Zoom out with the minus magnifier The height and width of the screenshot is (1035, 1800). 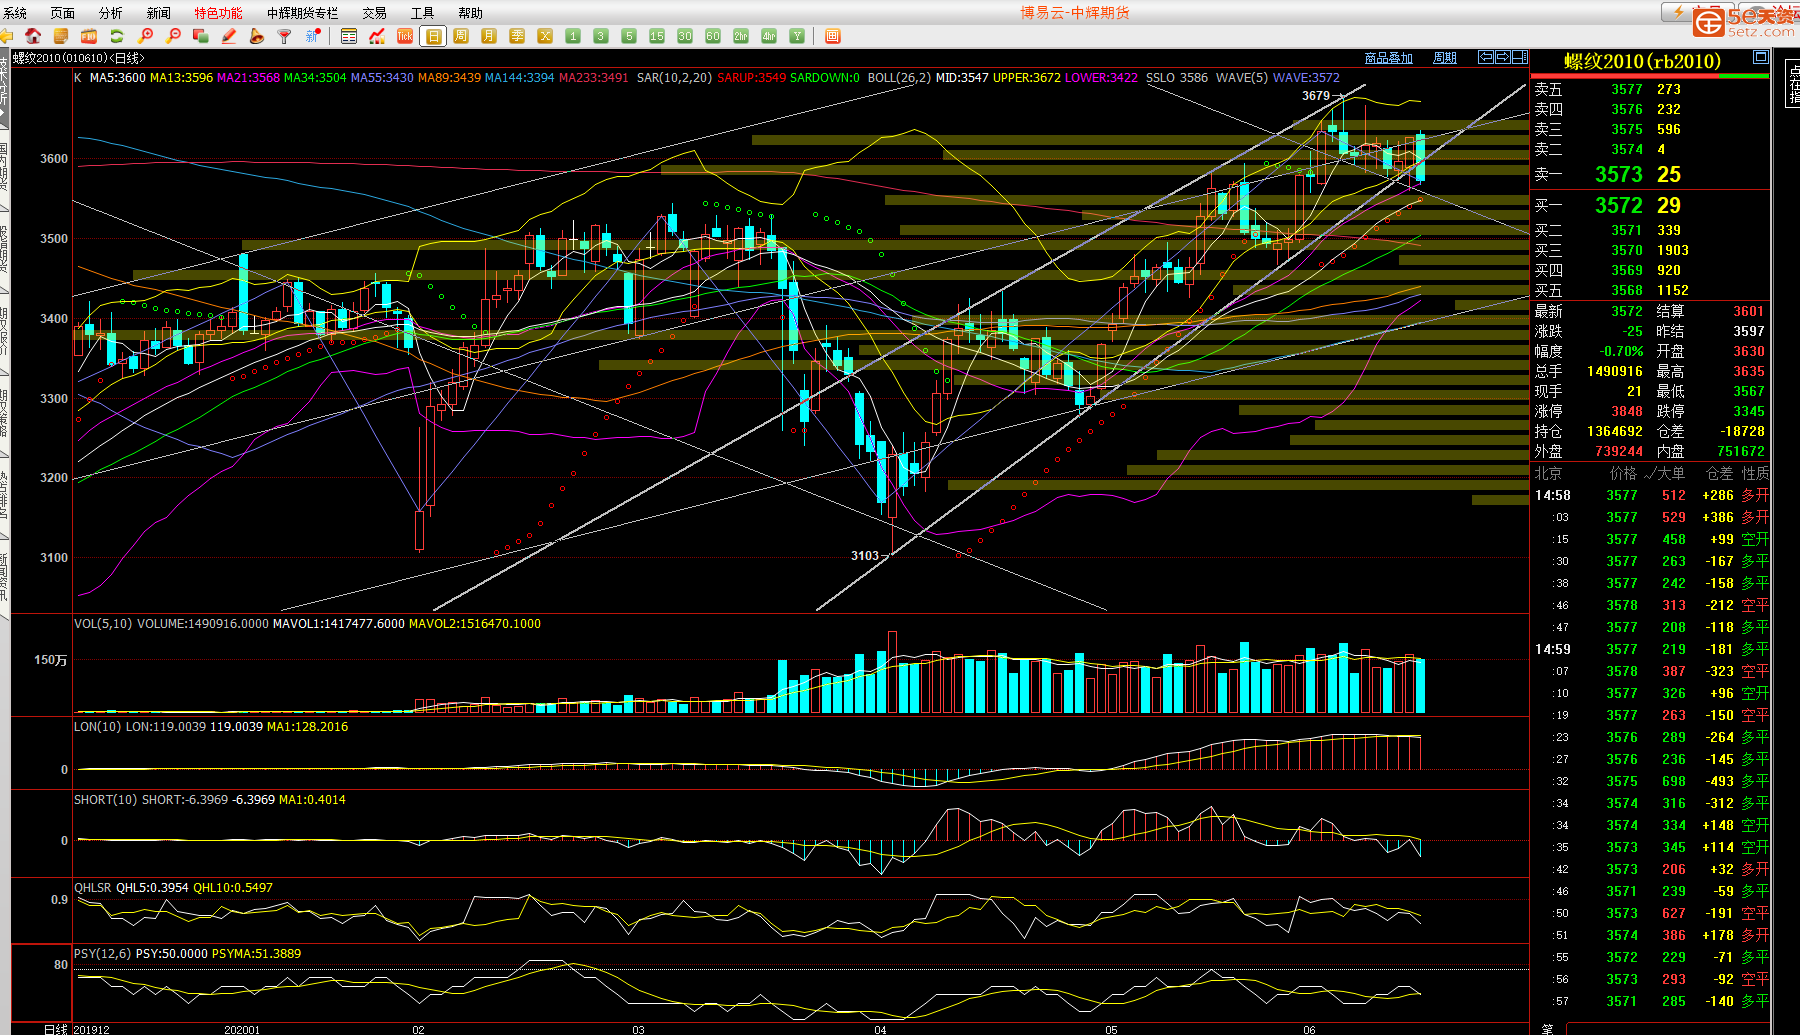(x=173, y=36)
